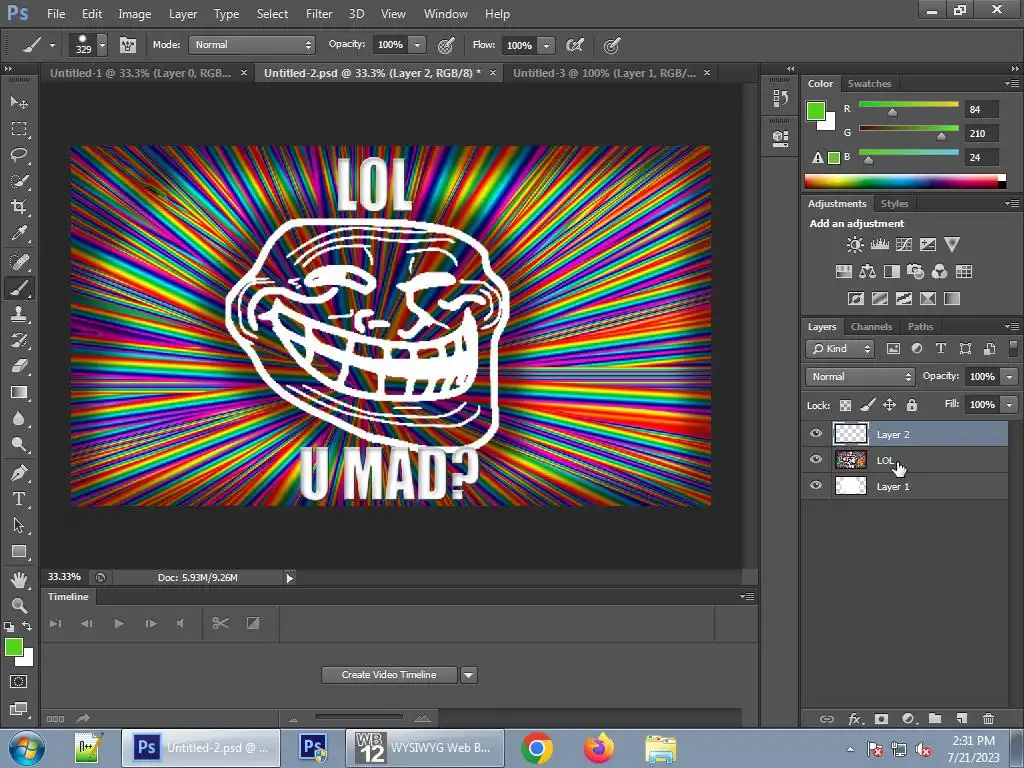This screenshot has height=768, width=1024.
Task: Select the Eyedropper tool
Action: pyautogui.click(x=19, y=234)
